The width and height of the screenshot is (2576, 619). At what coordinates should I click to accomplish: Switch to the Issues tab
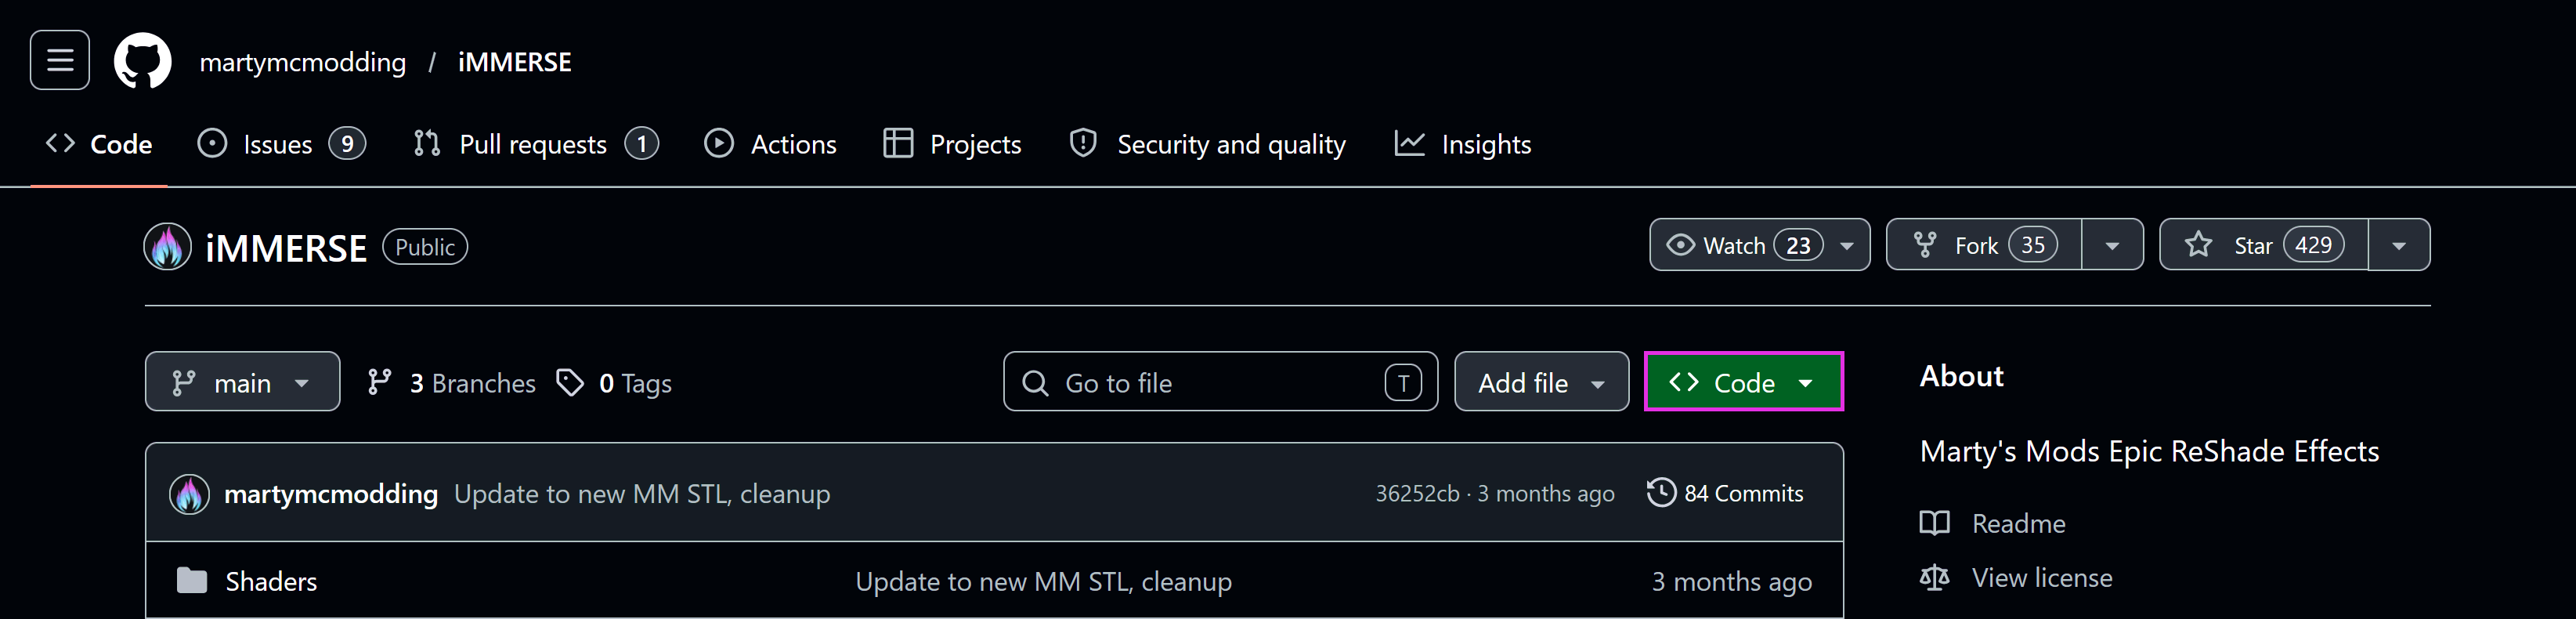281,145
